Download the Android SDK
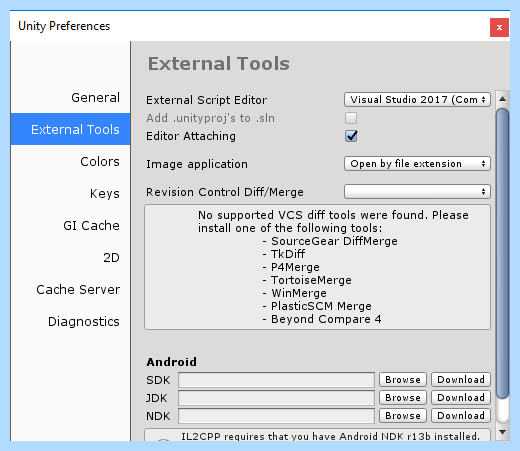This screenshot has height=451, width=520. click(x=461, y=380)
